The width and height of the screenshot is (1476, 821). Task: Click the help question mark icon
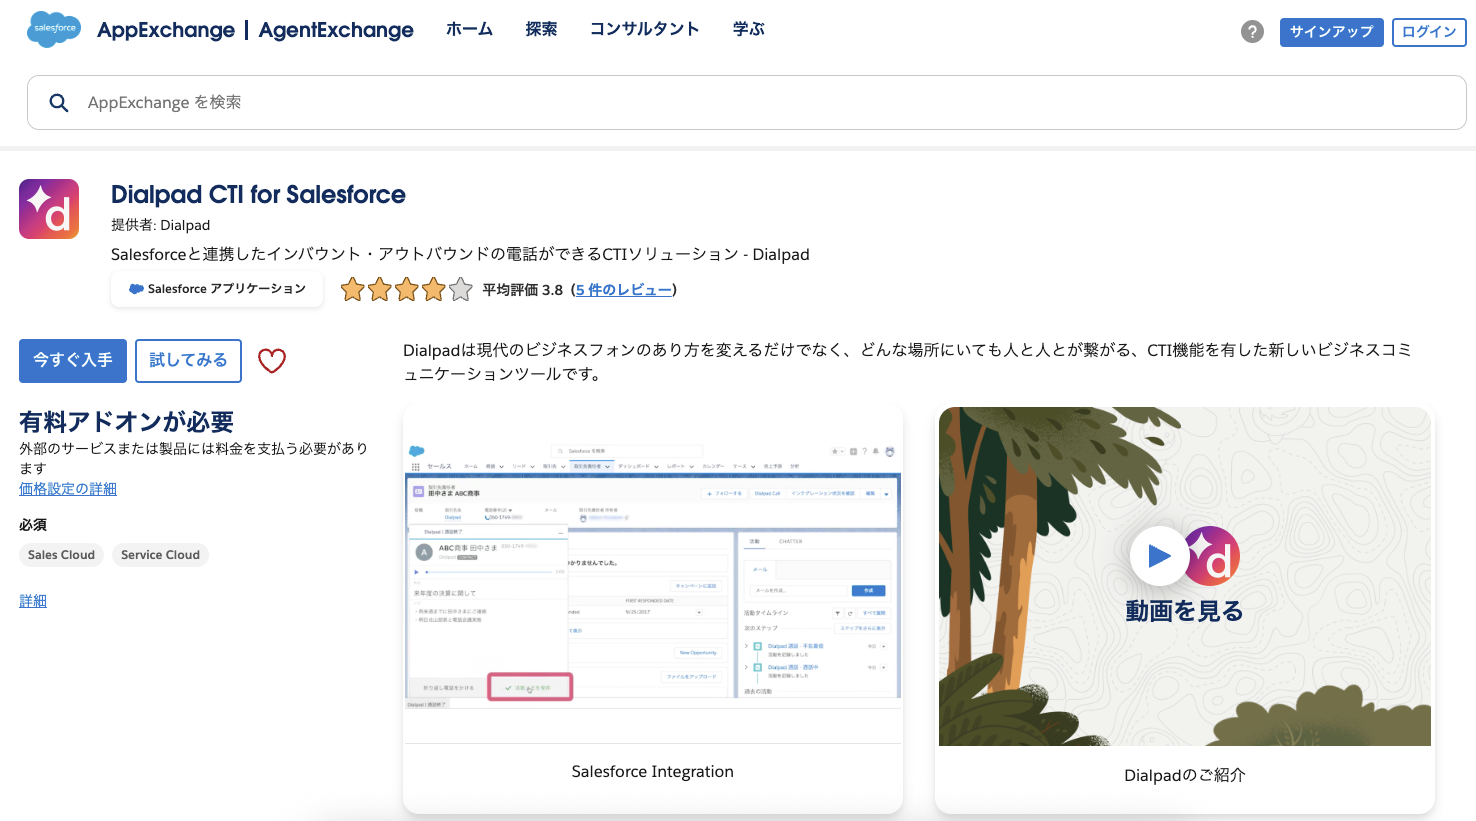(x=1252, y=32)
